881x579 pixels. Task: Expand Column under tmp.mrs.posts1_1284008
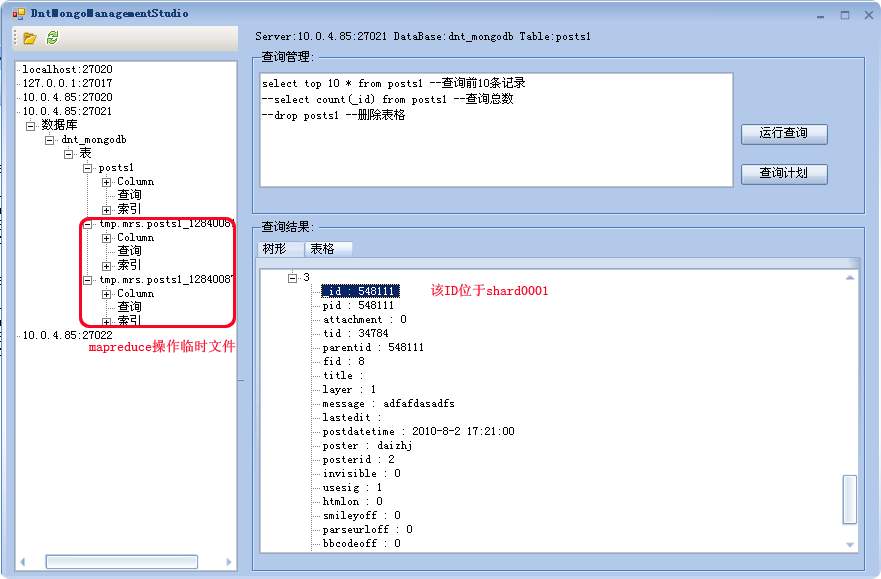click(106, 294)
